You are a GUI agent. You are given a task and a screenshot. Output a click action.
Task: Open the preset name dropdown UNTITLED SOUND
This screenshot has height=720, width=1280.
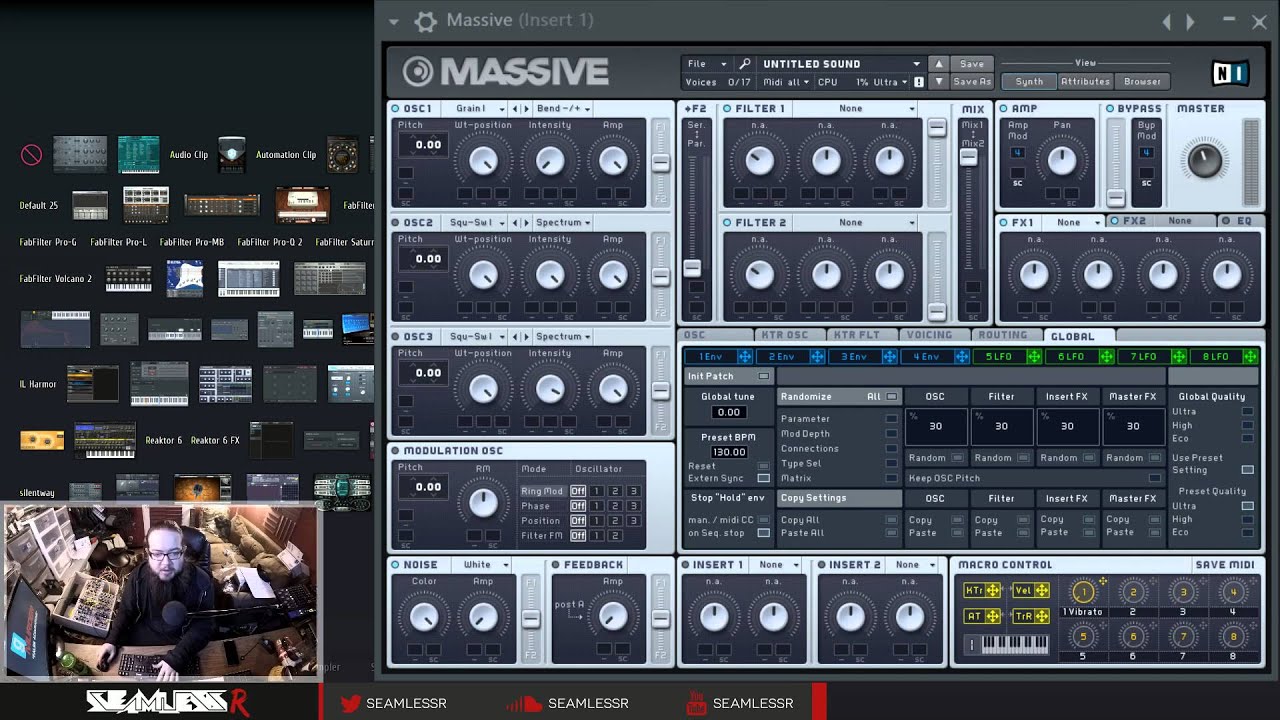[840, 64]
